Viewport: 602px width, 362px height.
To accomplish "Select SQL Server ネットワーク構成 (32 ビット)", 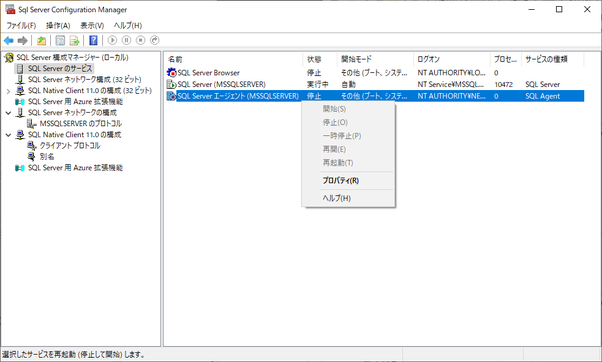I will (84, 79).
